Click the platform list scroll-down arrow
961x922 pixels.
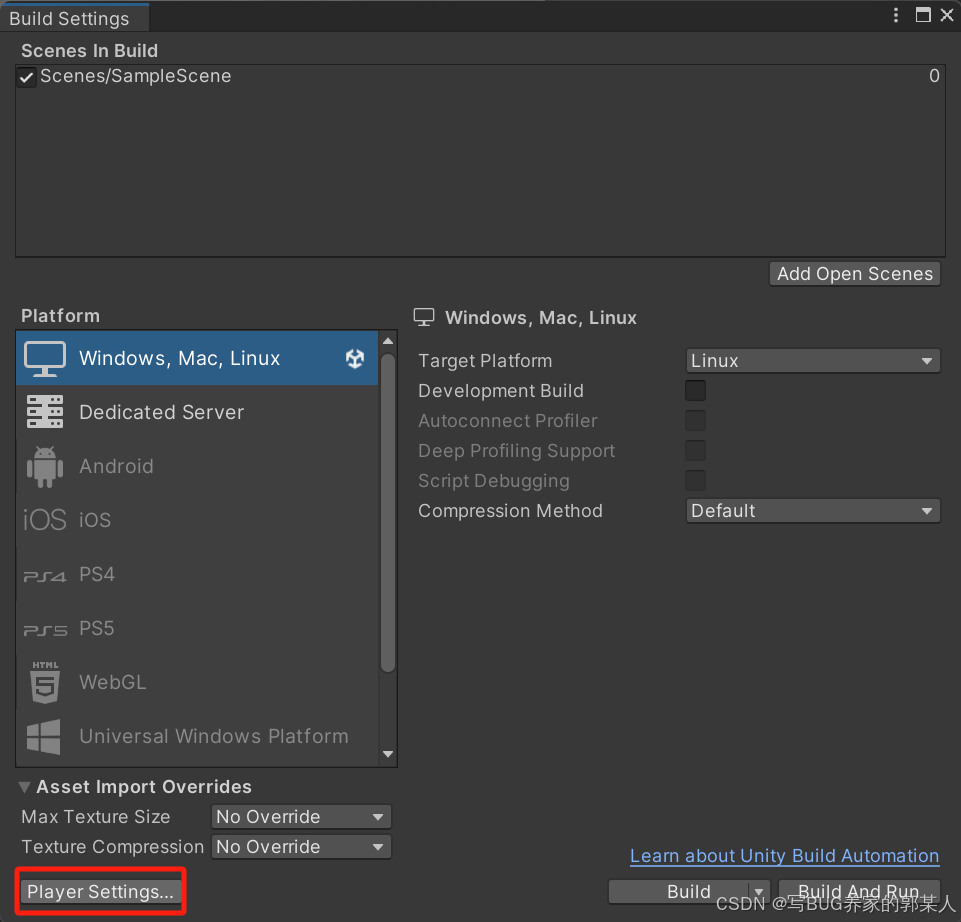388,754
